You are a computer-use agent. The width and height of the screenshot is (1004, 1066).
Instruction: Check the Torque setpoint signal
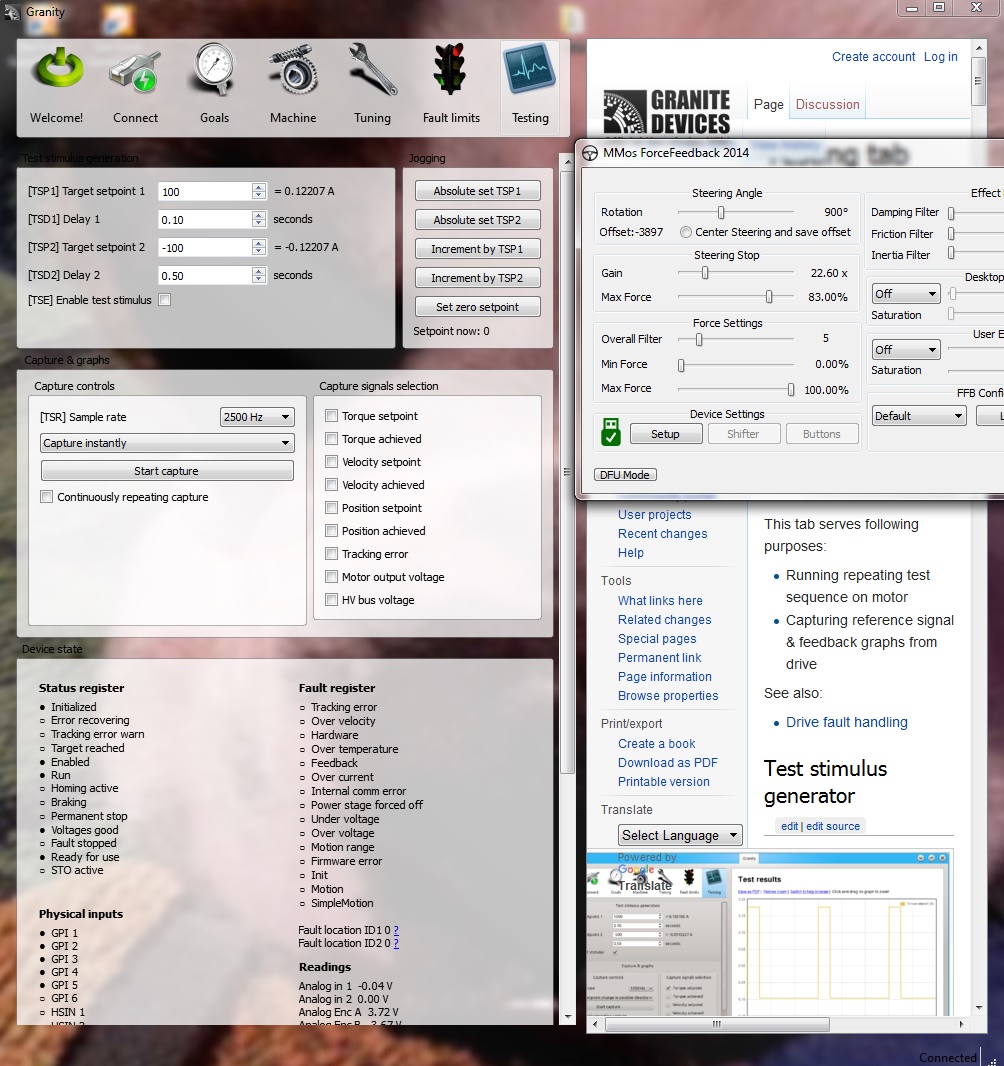(331, 415)
